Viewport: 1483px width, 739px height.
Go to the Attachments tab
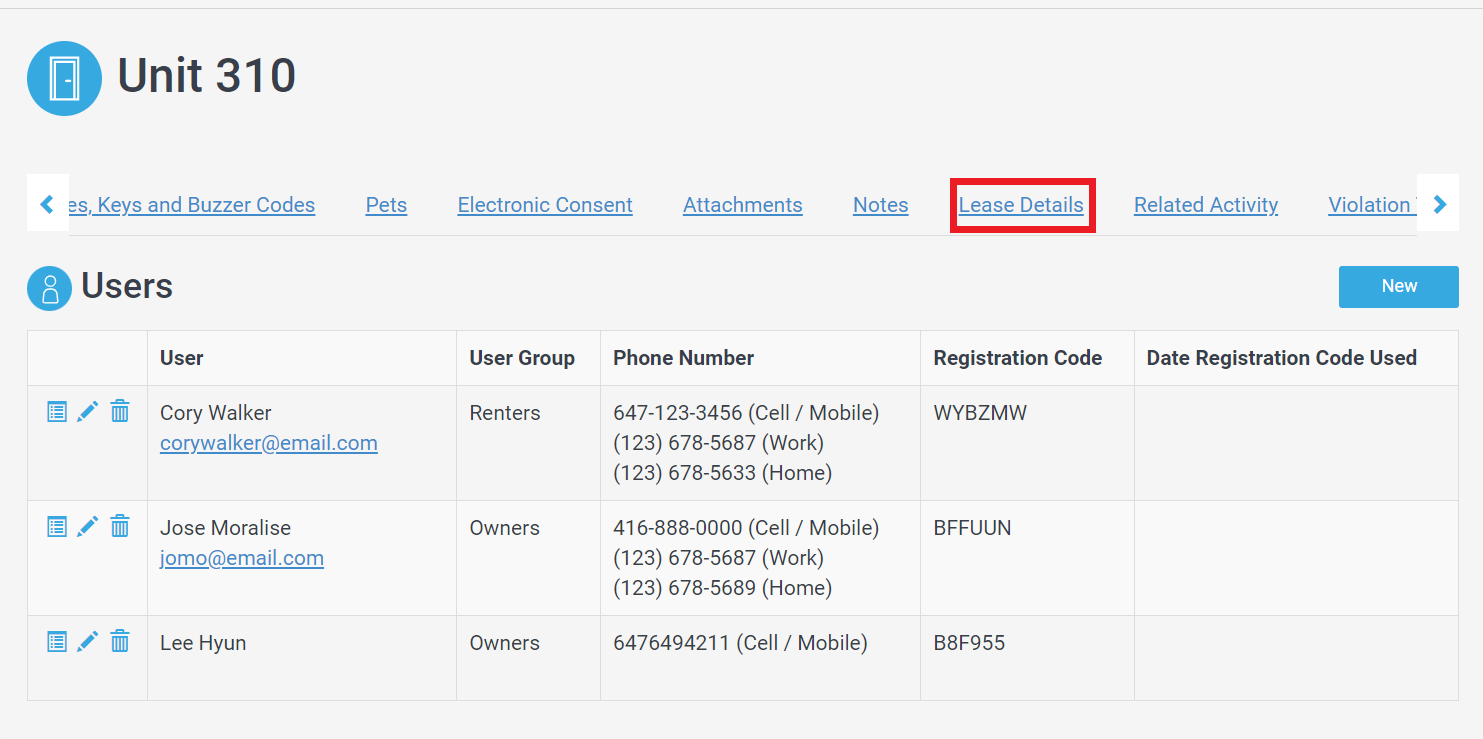[742, 205]
